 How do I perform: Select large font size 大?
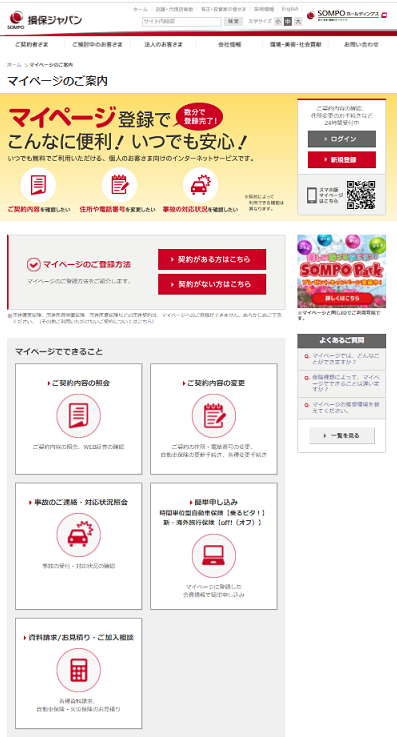298,21
